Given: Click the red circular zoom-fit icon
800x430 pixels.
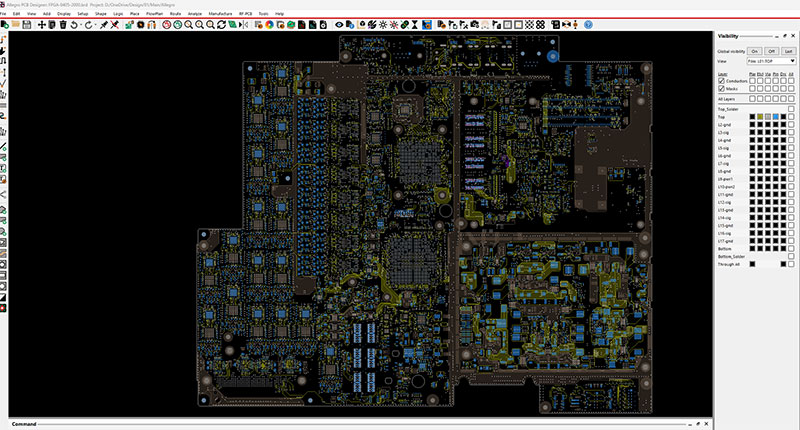Looking at the screenshot, I should (167, 24).
